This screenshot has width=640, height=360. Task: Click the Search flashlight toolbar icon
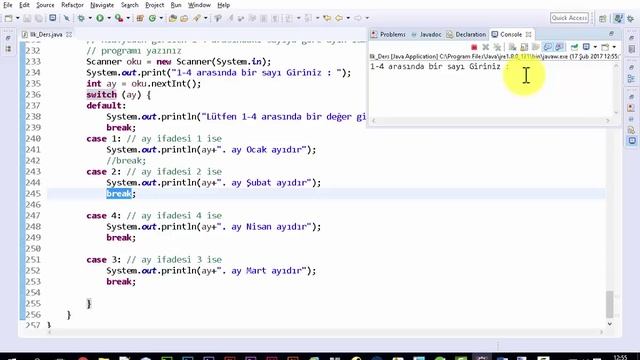coord(197,18)
